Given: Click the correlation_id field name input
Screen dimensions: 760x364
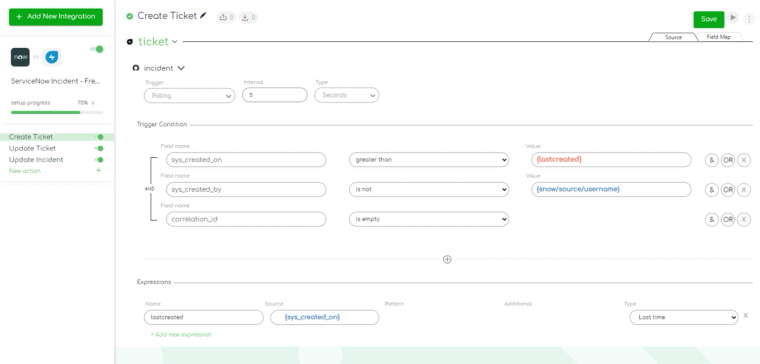Looking at the screenshot, I should click(x=246, y=219).
